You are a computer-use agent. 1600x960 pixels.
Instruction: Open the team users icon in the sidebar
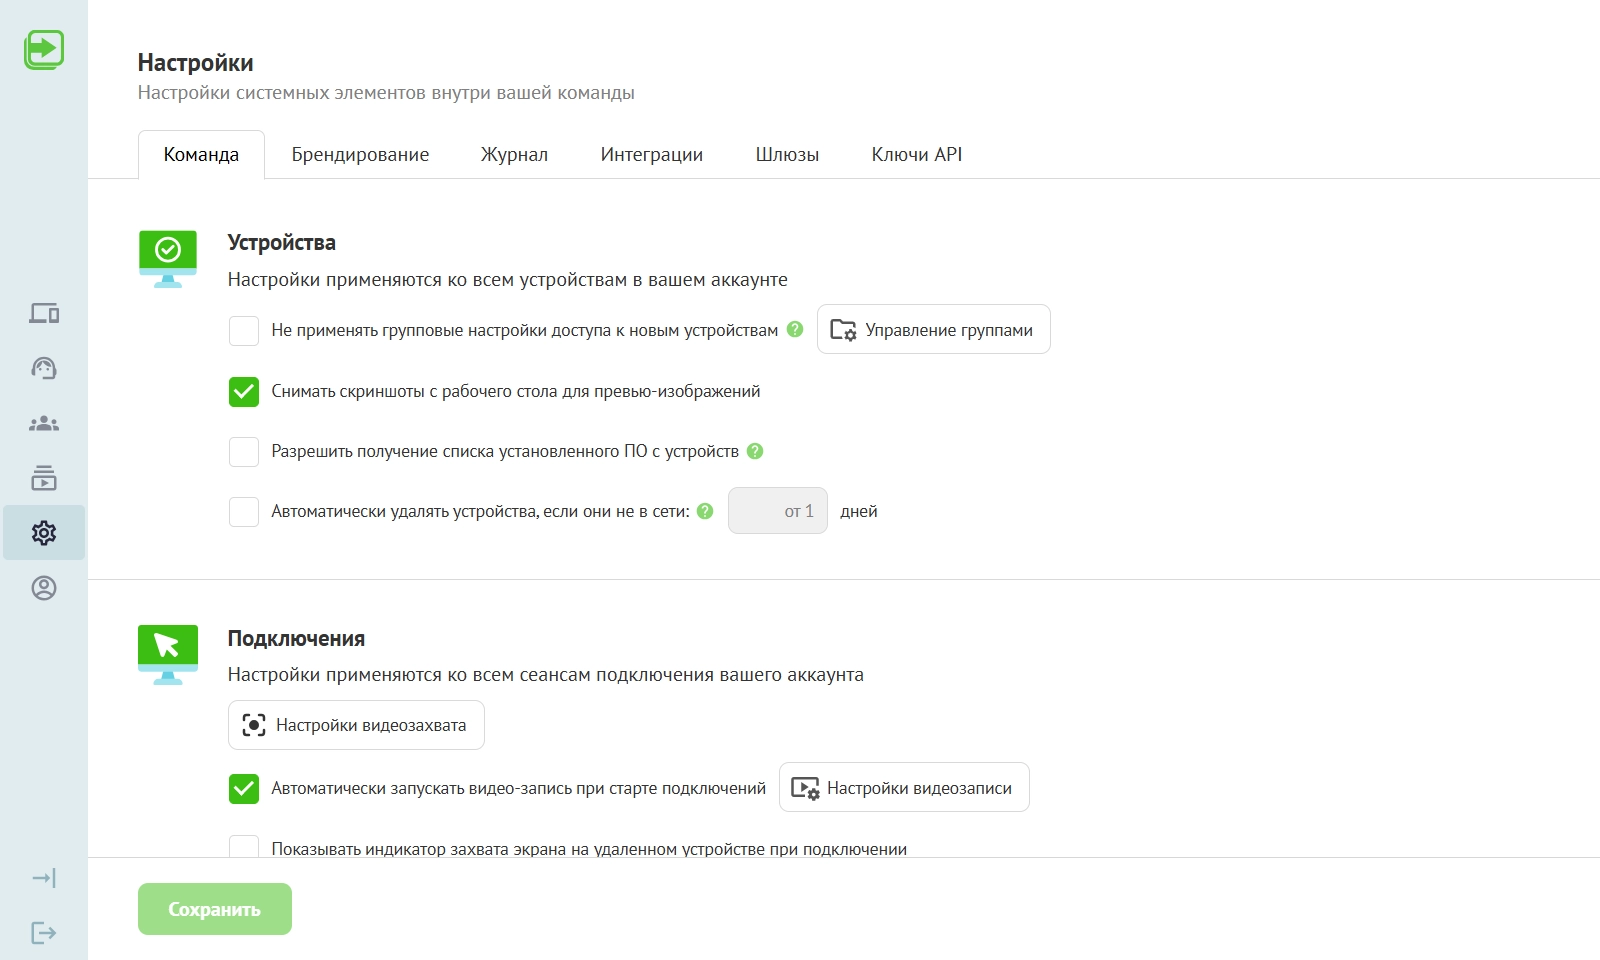44,424
